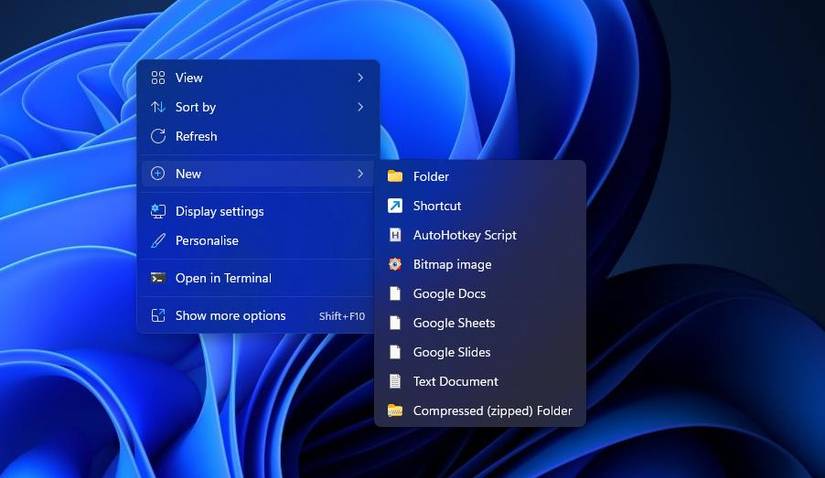Screen dimensions: 825x478
Task: Click the Bitmap image icon
Action: [x=395, y=264]
